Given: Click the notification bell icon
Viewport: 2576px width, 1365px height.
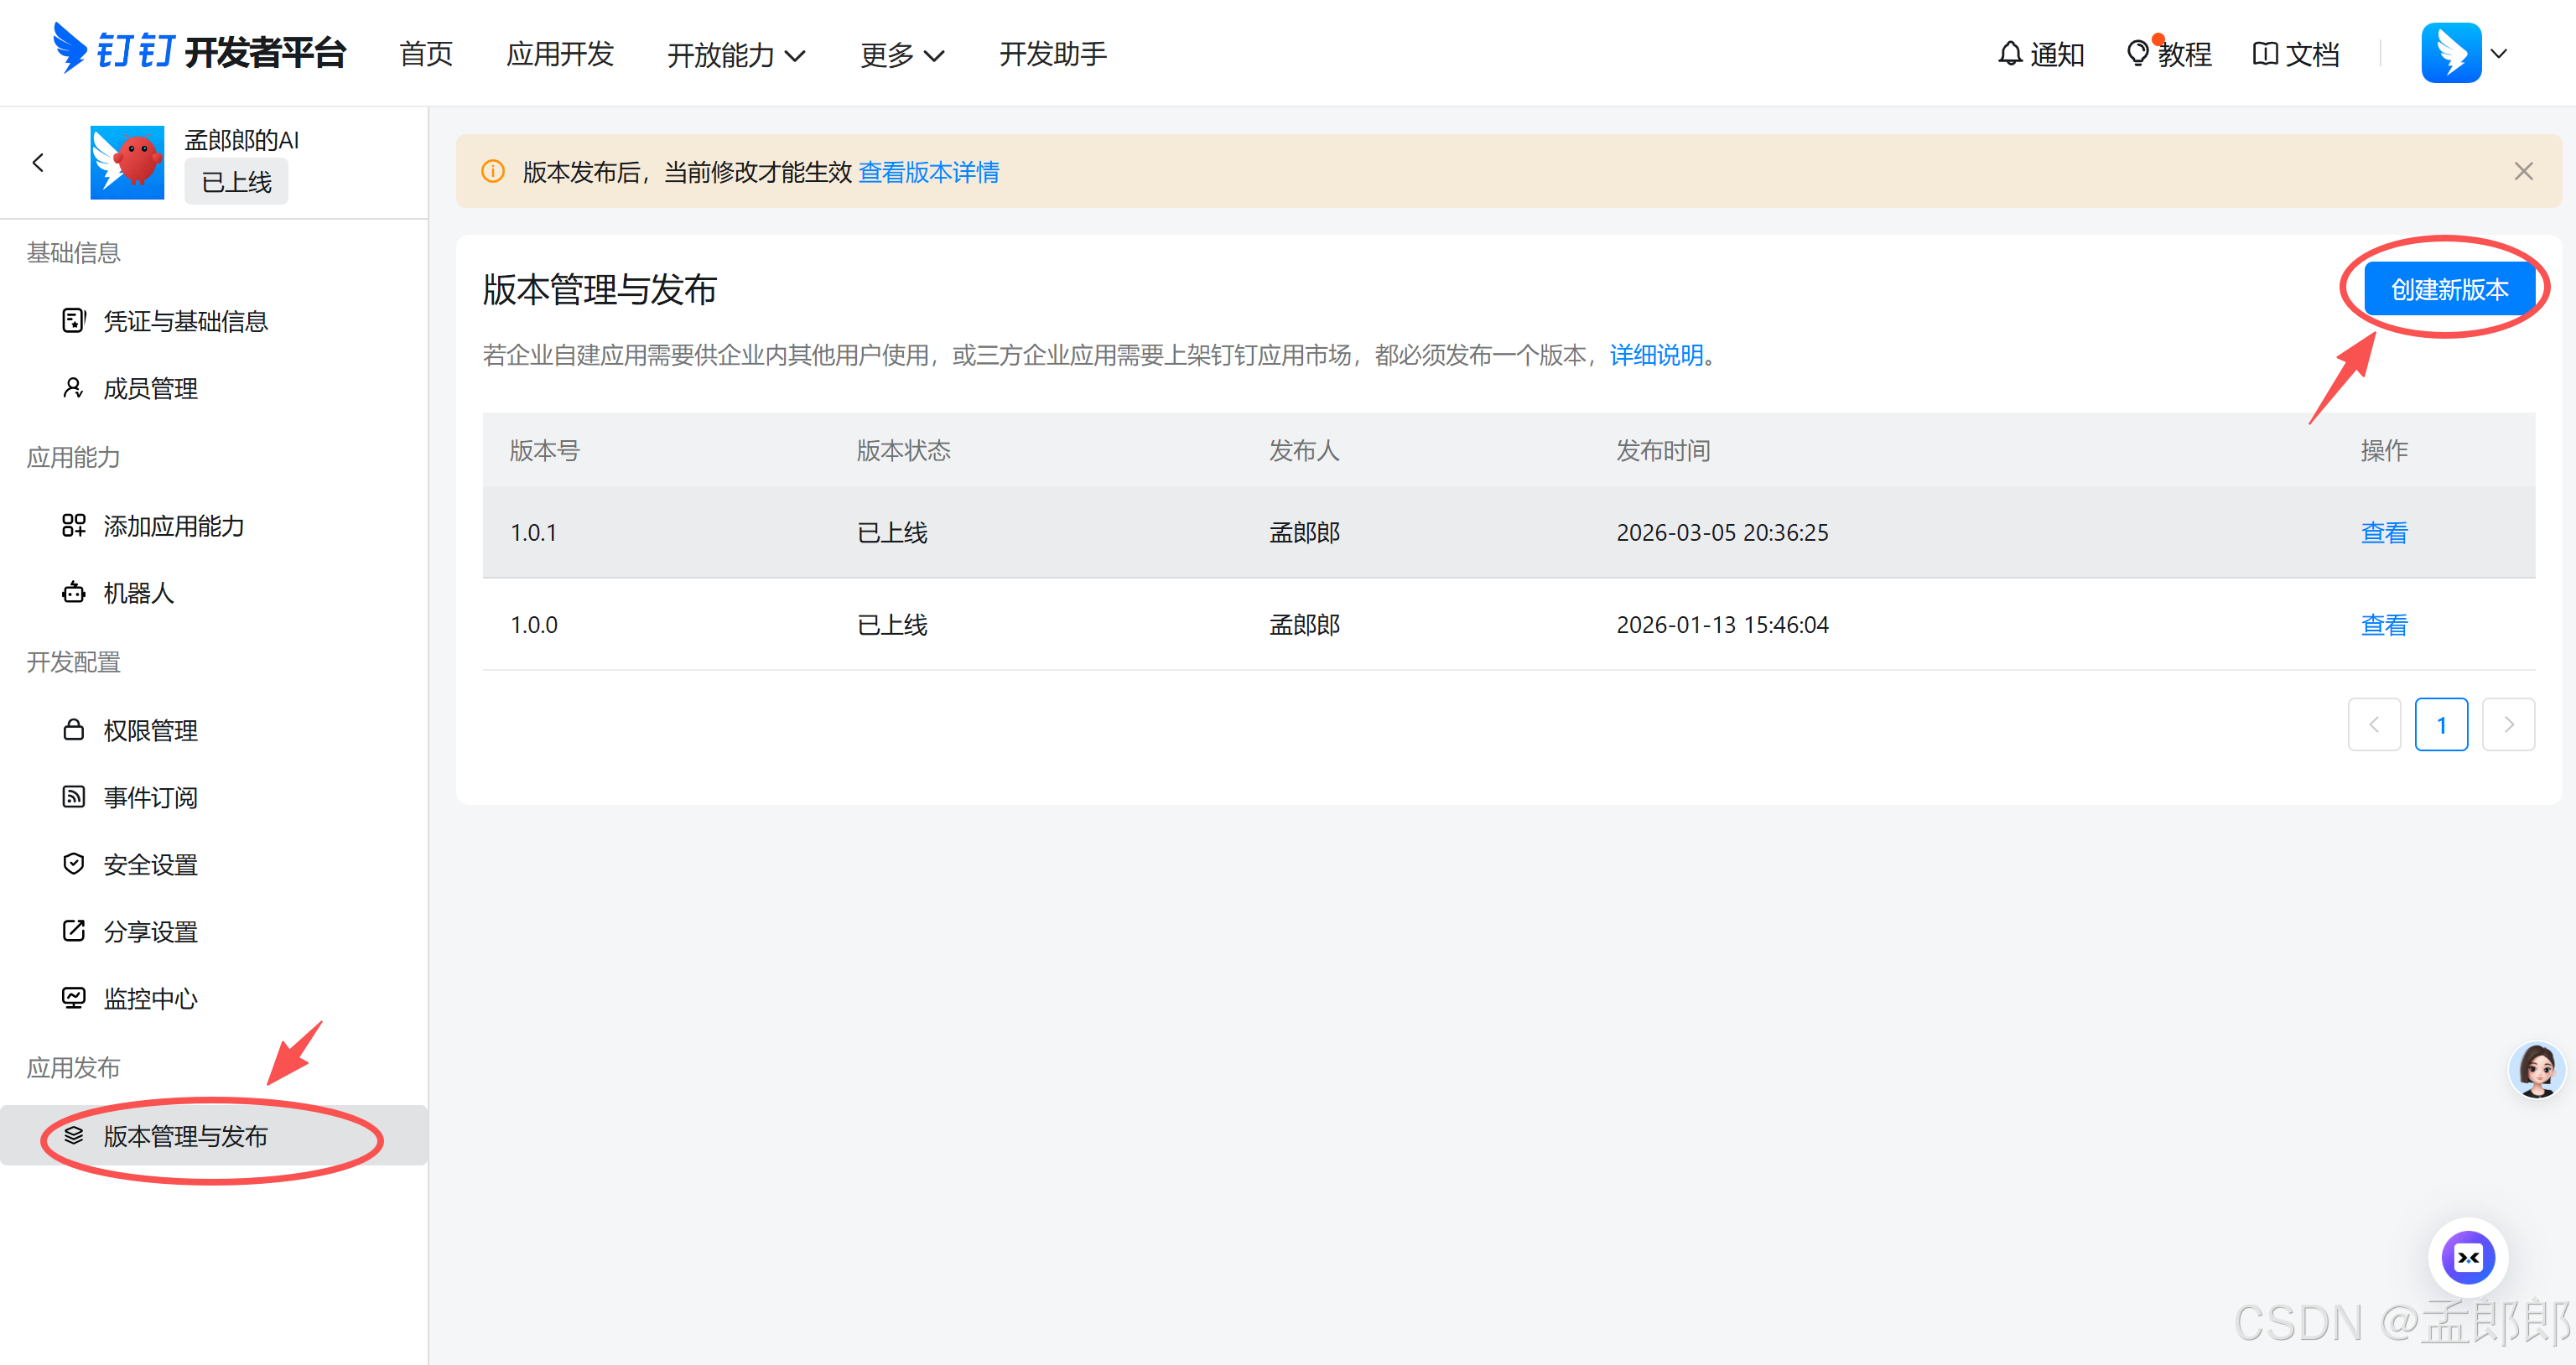Looking at the screenshot, I should click(2010, 53).
